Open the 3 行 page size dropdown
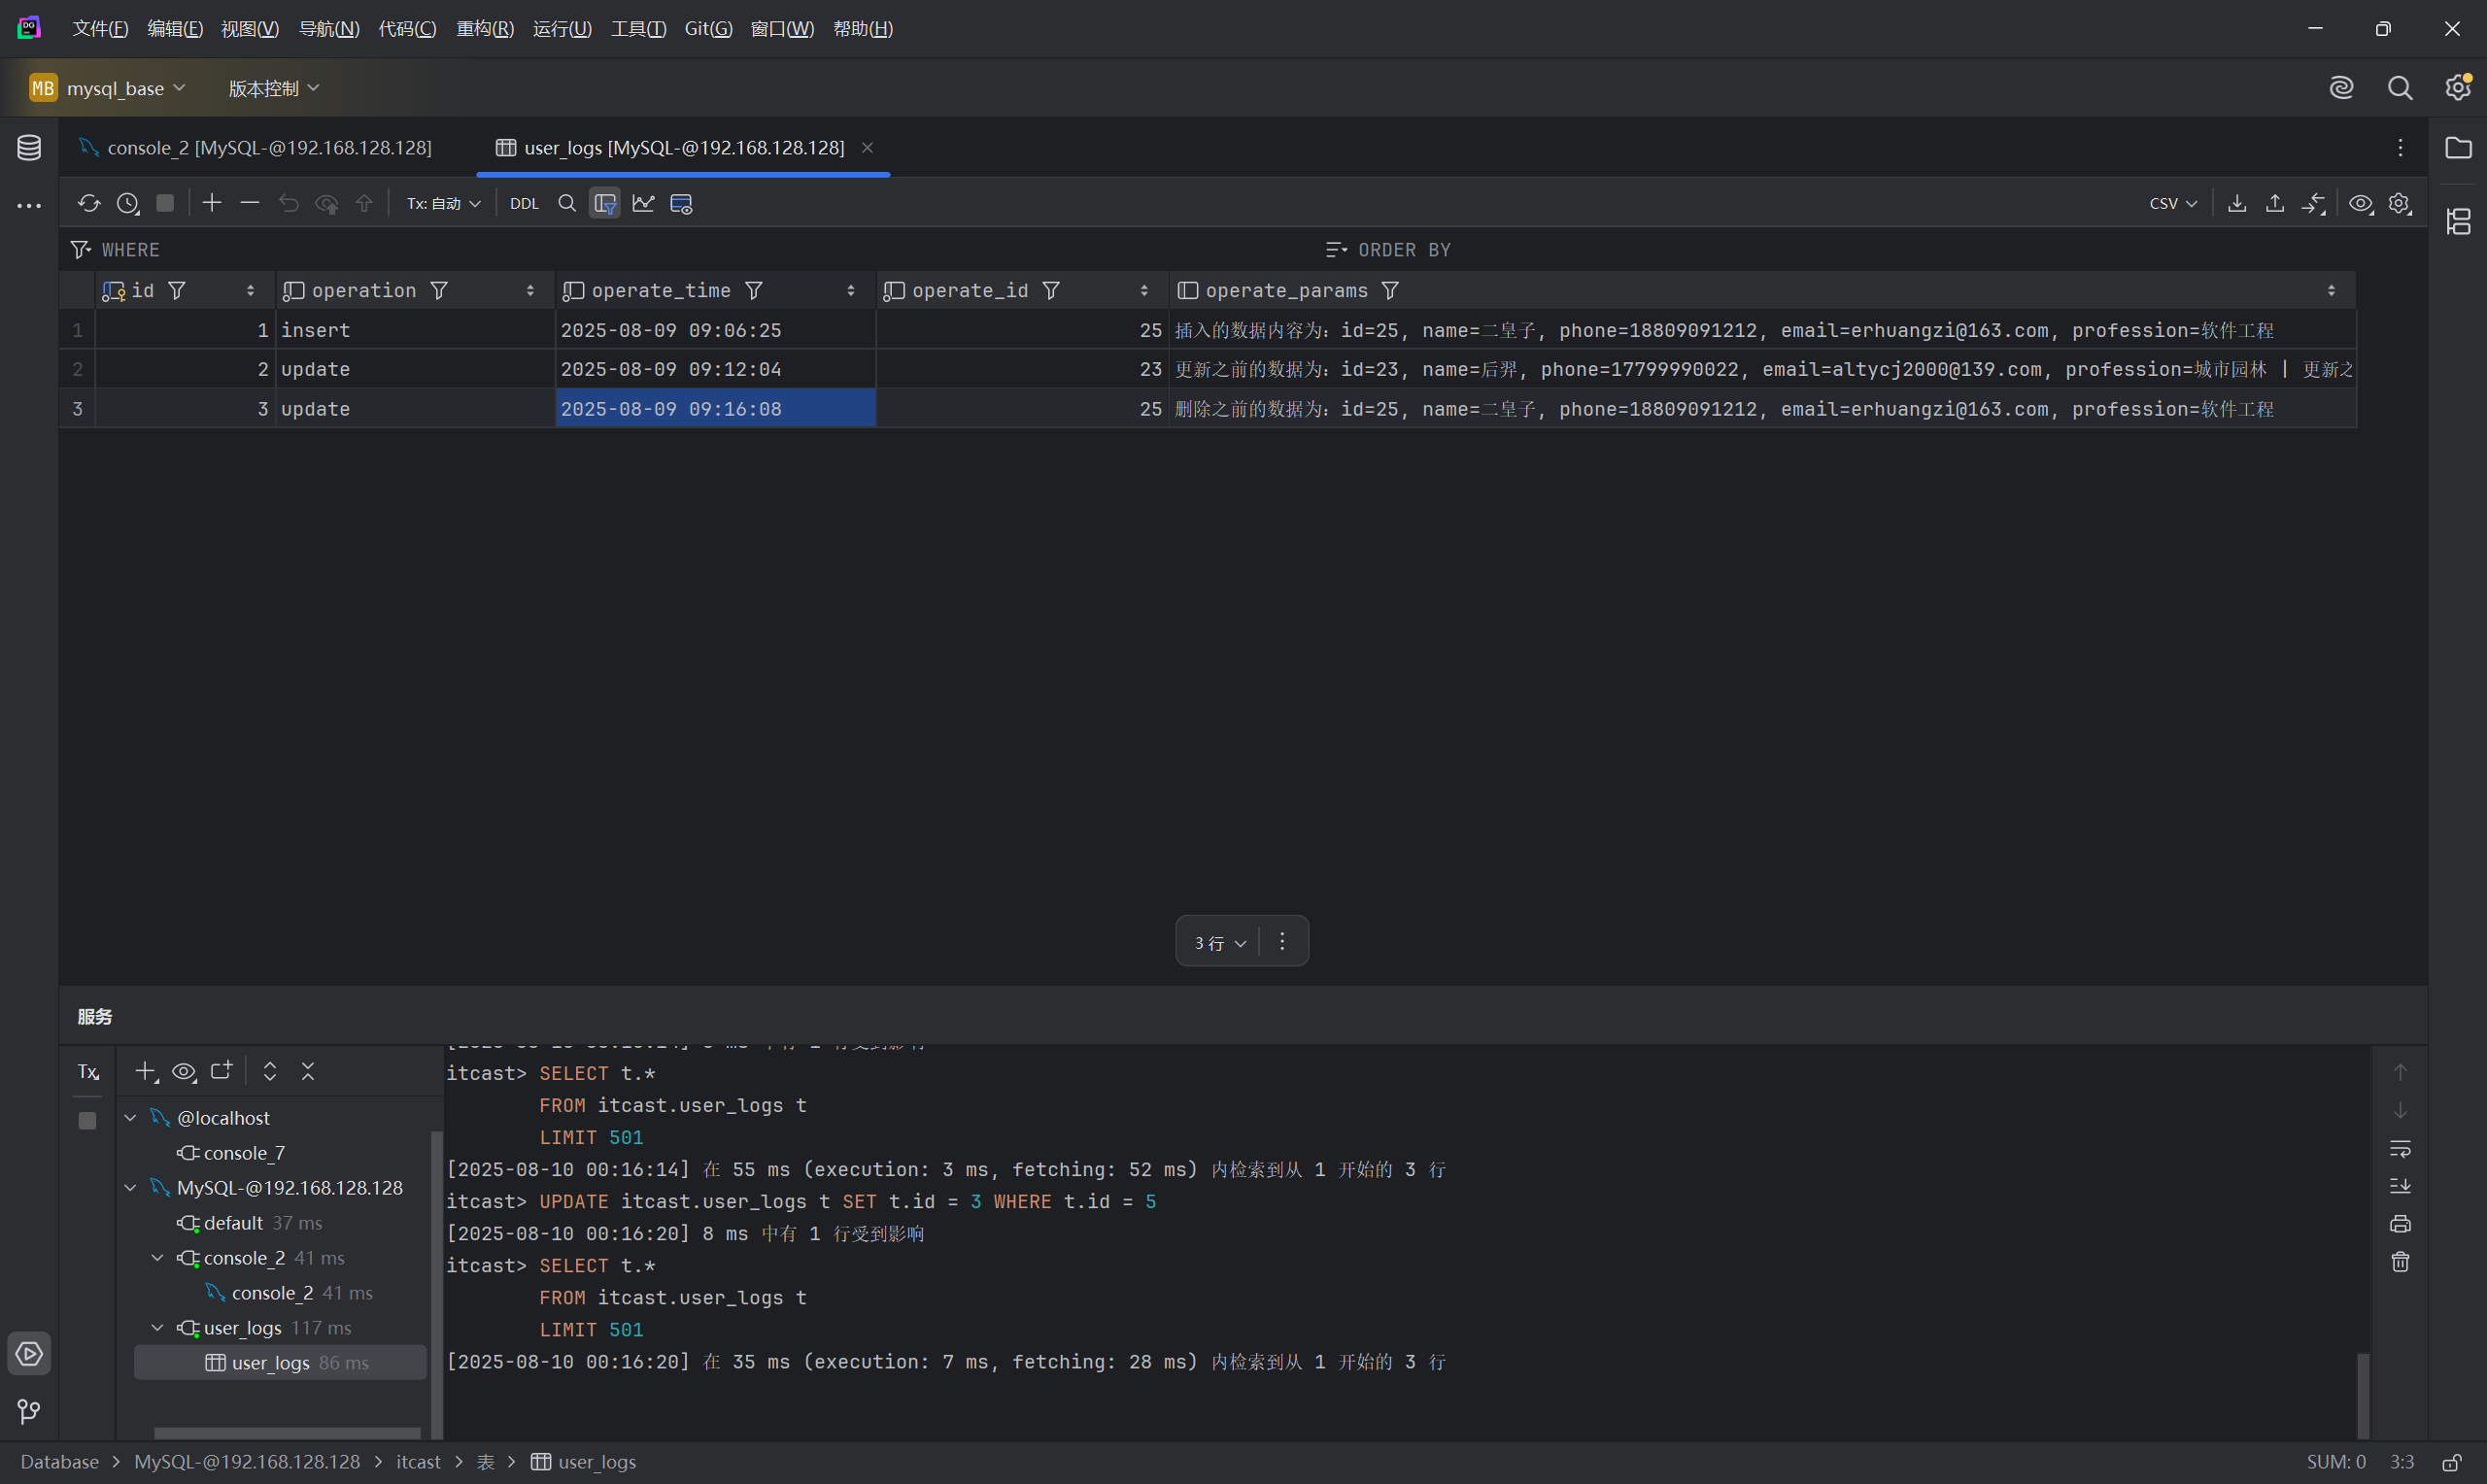Image resolution: width=2487 pixels, height=1484 pixels. [1219, 942]
